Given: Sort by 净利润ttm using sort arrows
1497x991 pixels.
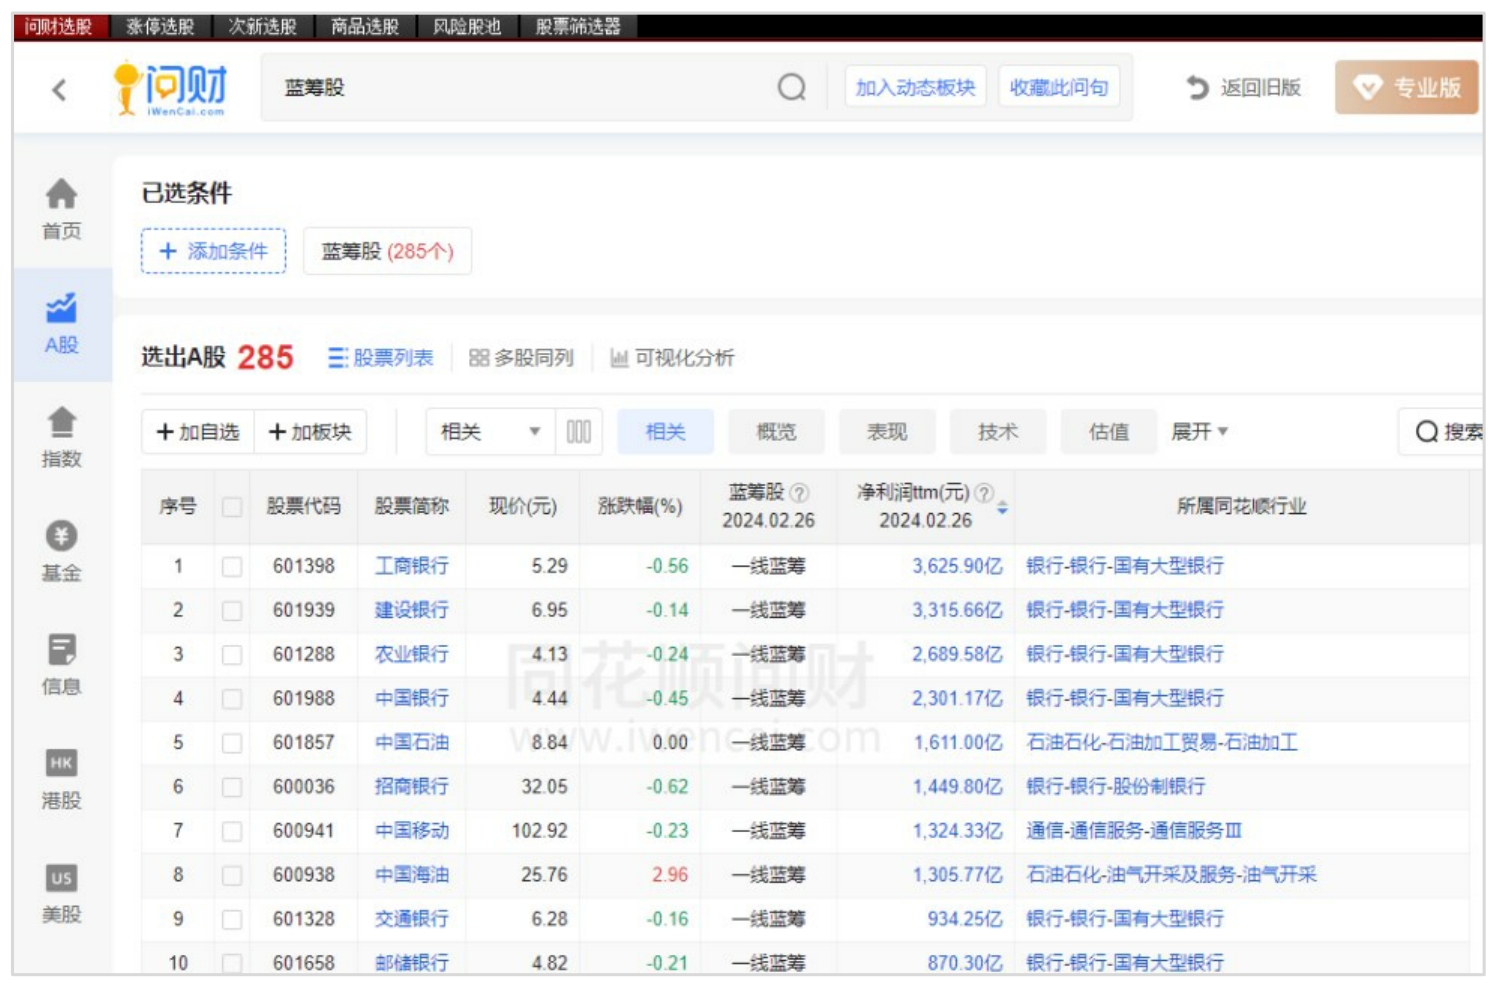Looking at the screenshot, I should 1002,507.
